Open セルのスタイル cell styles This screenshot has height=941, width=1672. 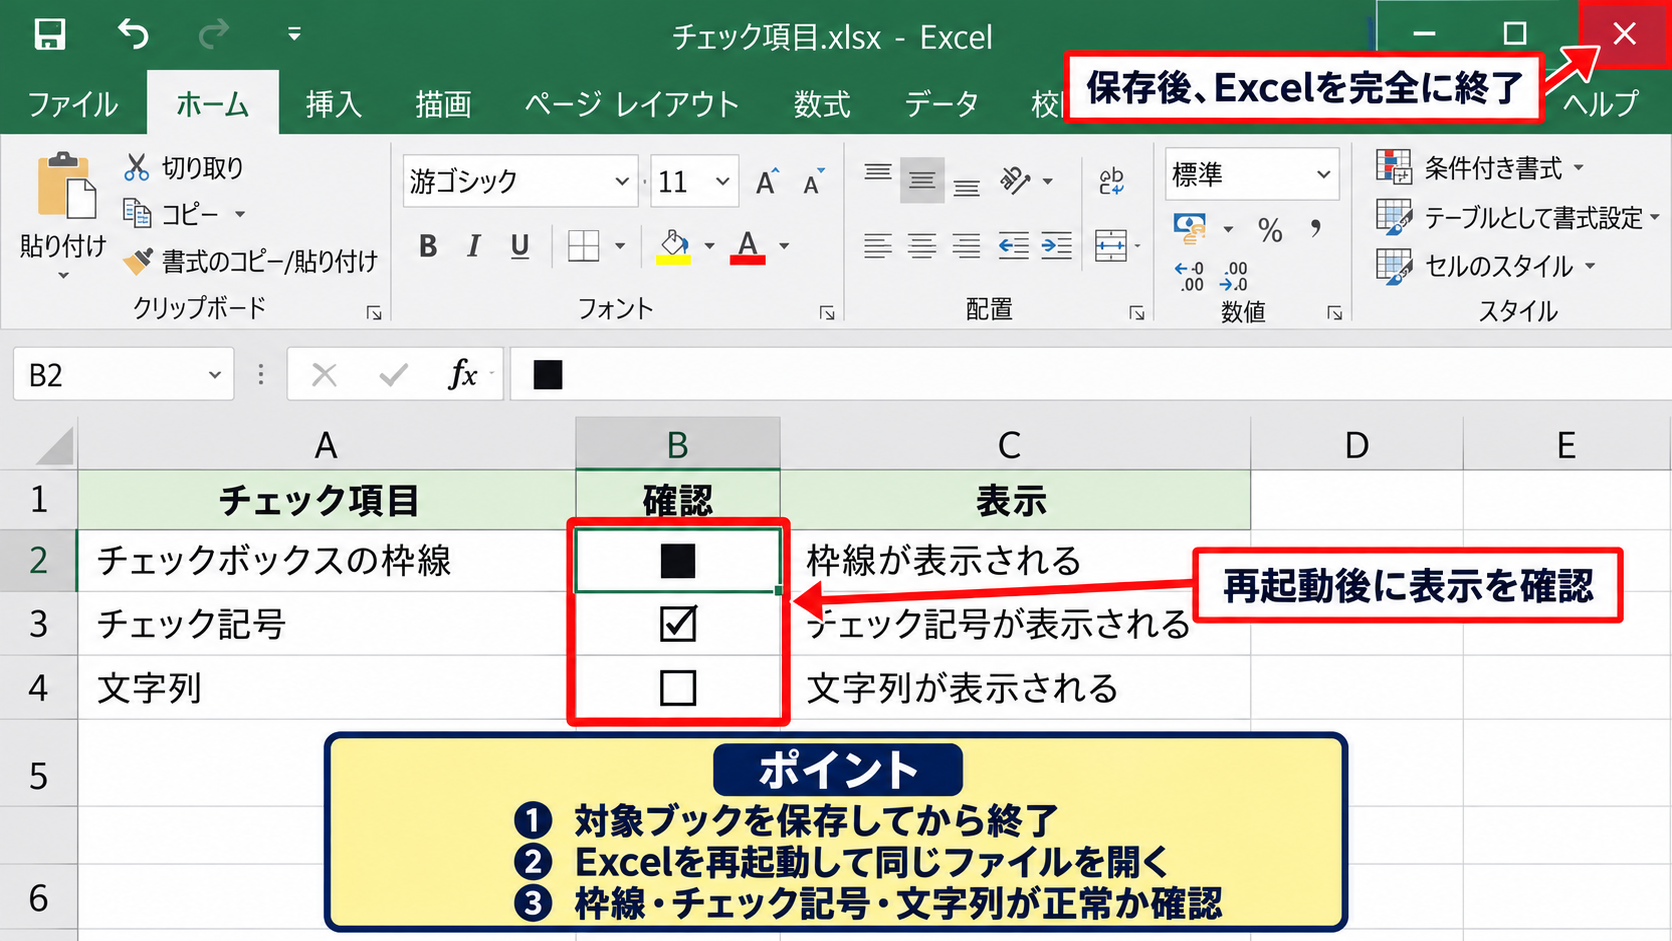(1486, 266)
